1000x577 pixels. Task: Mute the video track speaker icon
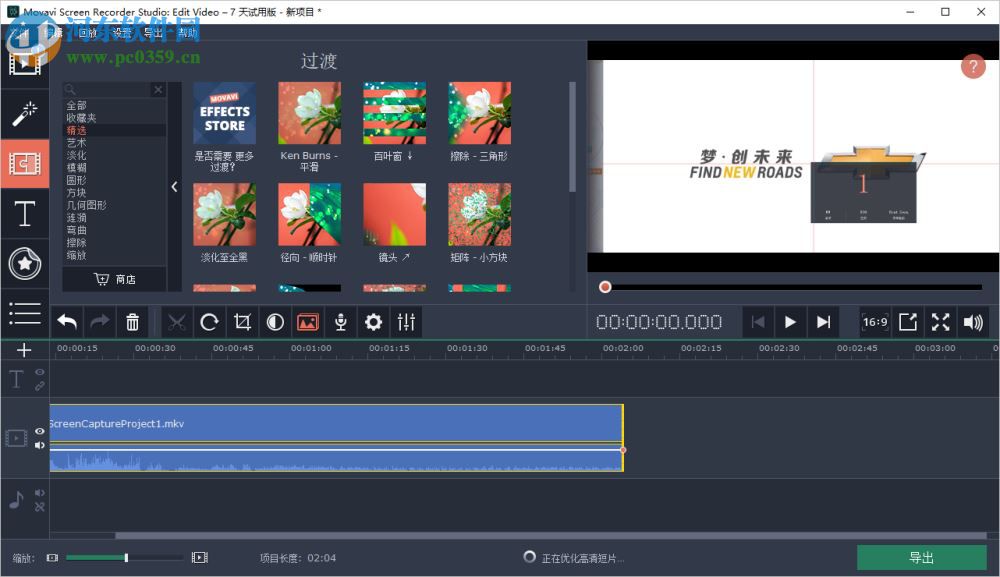pos(39,445)
